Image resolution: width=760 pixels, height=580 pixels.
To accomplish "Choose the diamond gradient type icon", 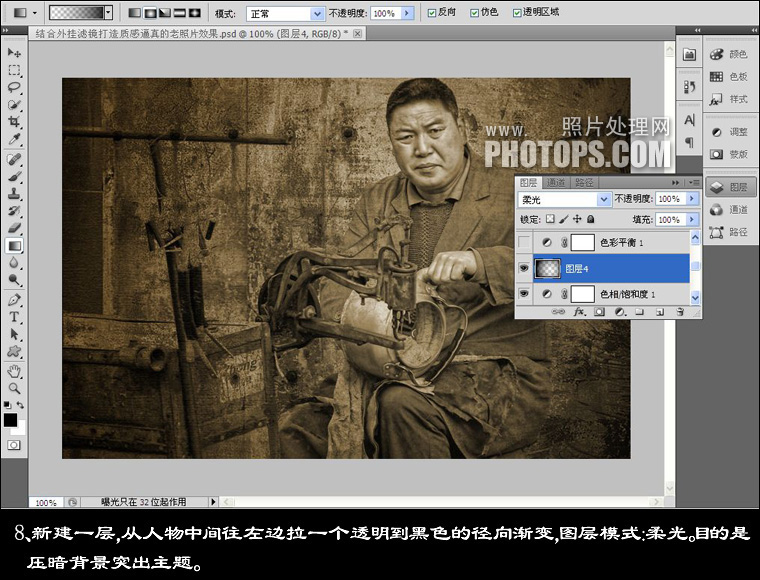I will pyautogui.click(x=195, y=13).
